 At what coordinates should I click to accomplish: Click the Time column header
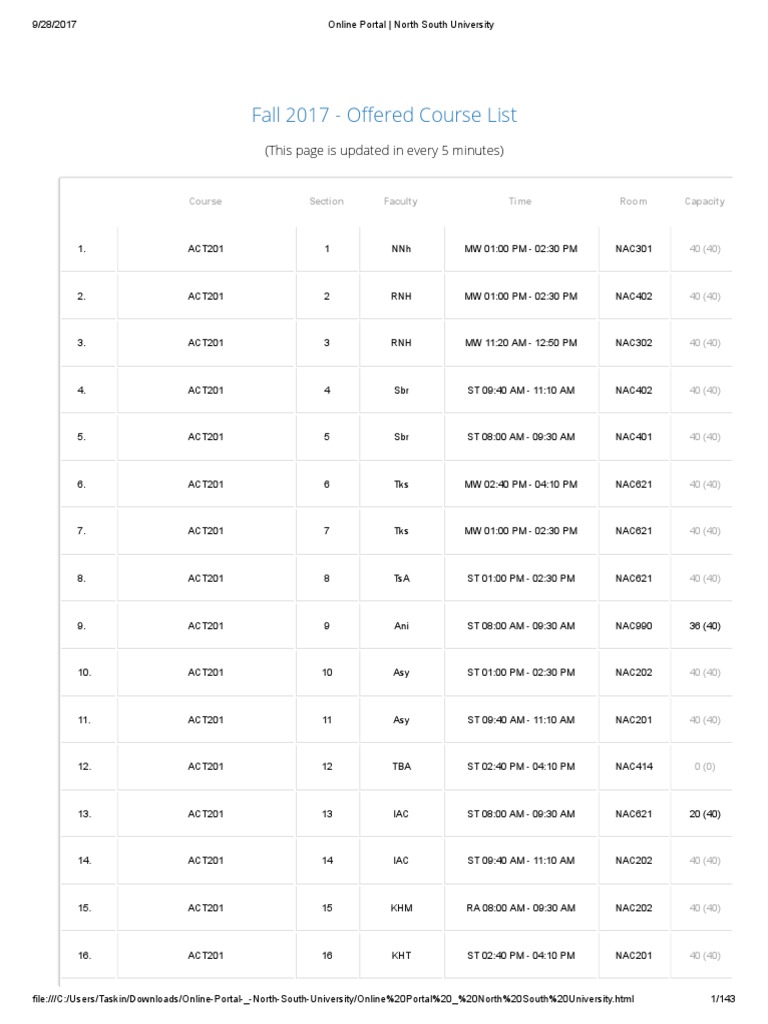click(x=520, y=201)
